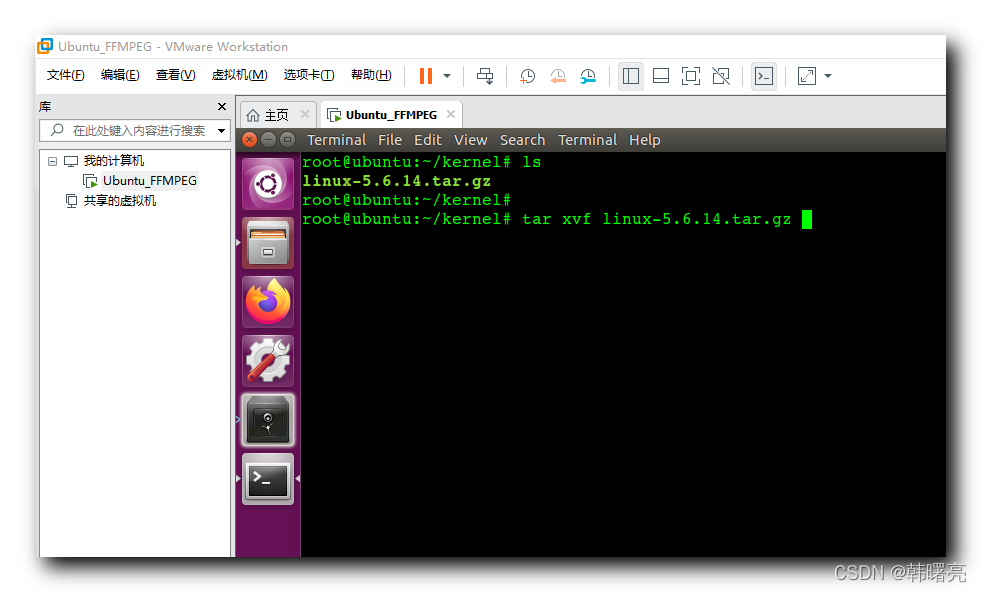This screenshot has height=592, width=981.
Task: Toggle Unity mode icon in toolbar
Action: tap(720, 76)
